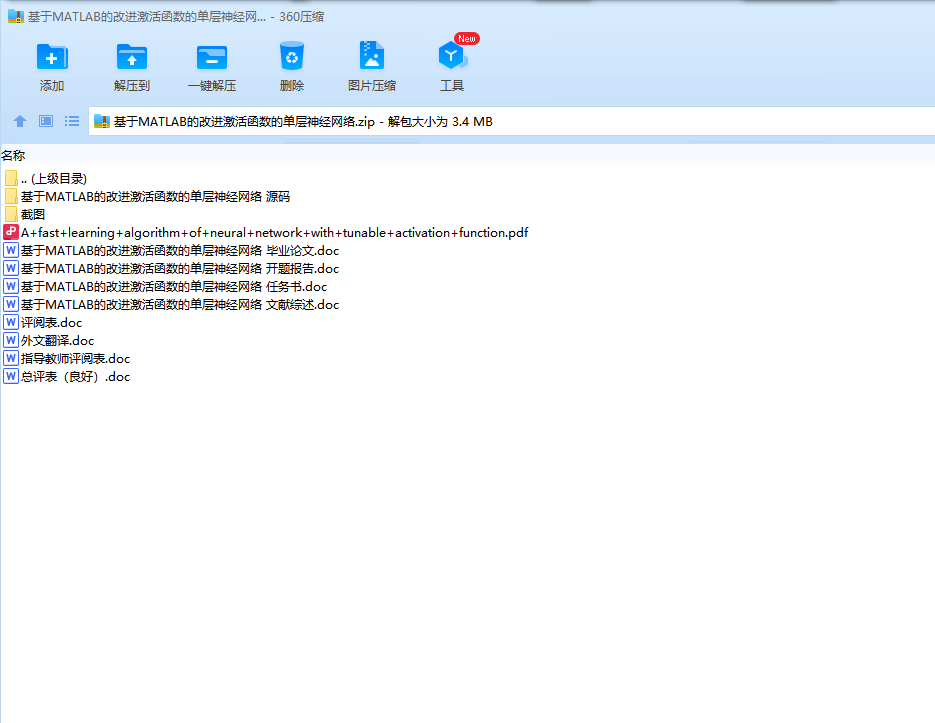Select the 外文翻译.doc file name

pyautogui.click(x=57, y=341)
